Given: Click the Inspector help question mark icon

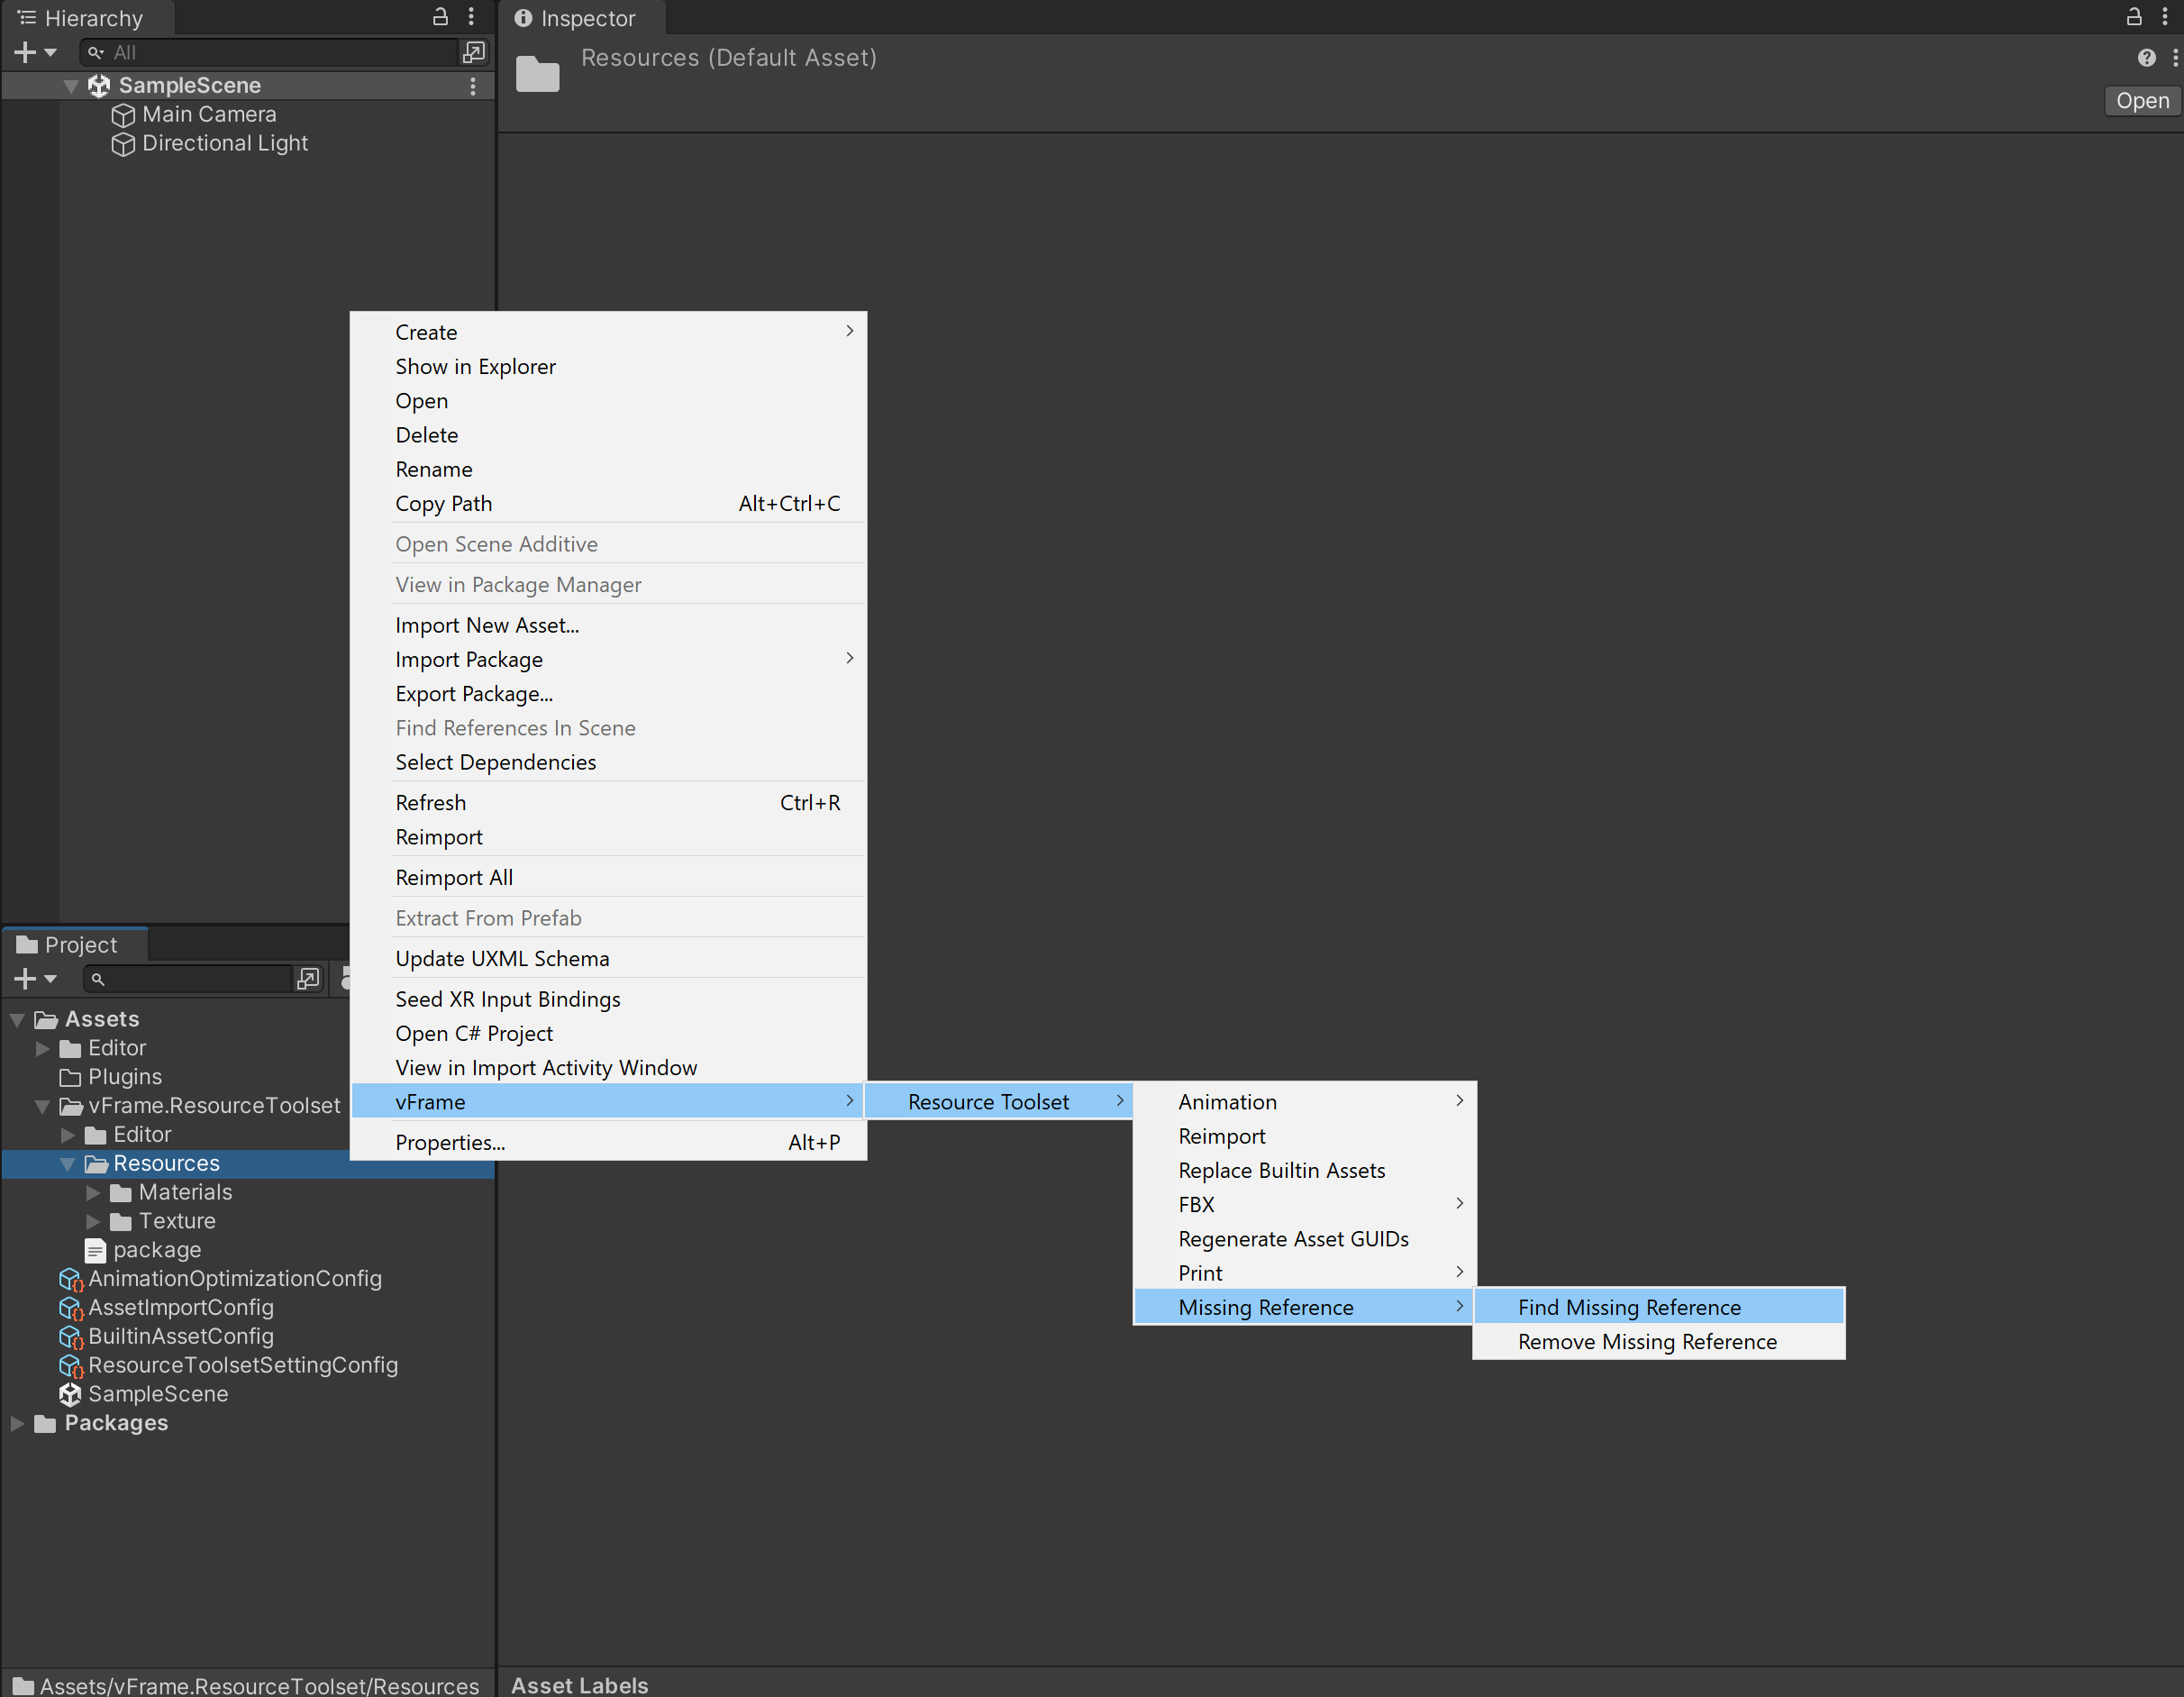Looking at the screenshot, I should (2146, 58).
